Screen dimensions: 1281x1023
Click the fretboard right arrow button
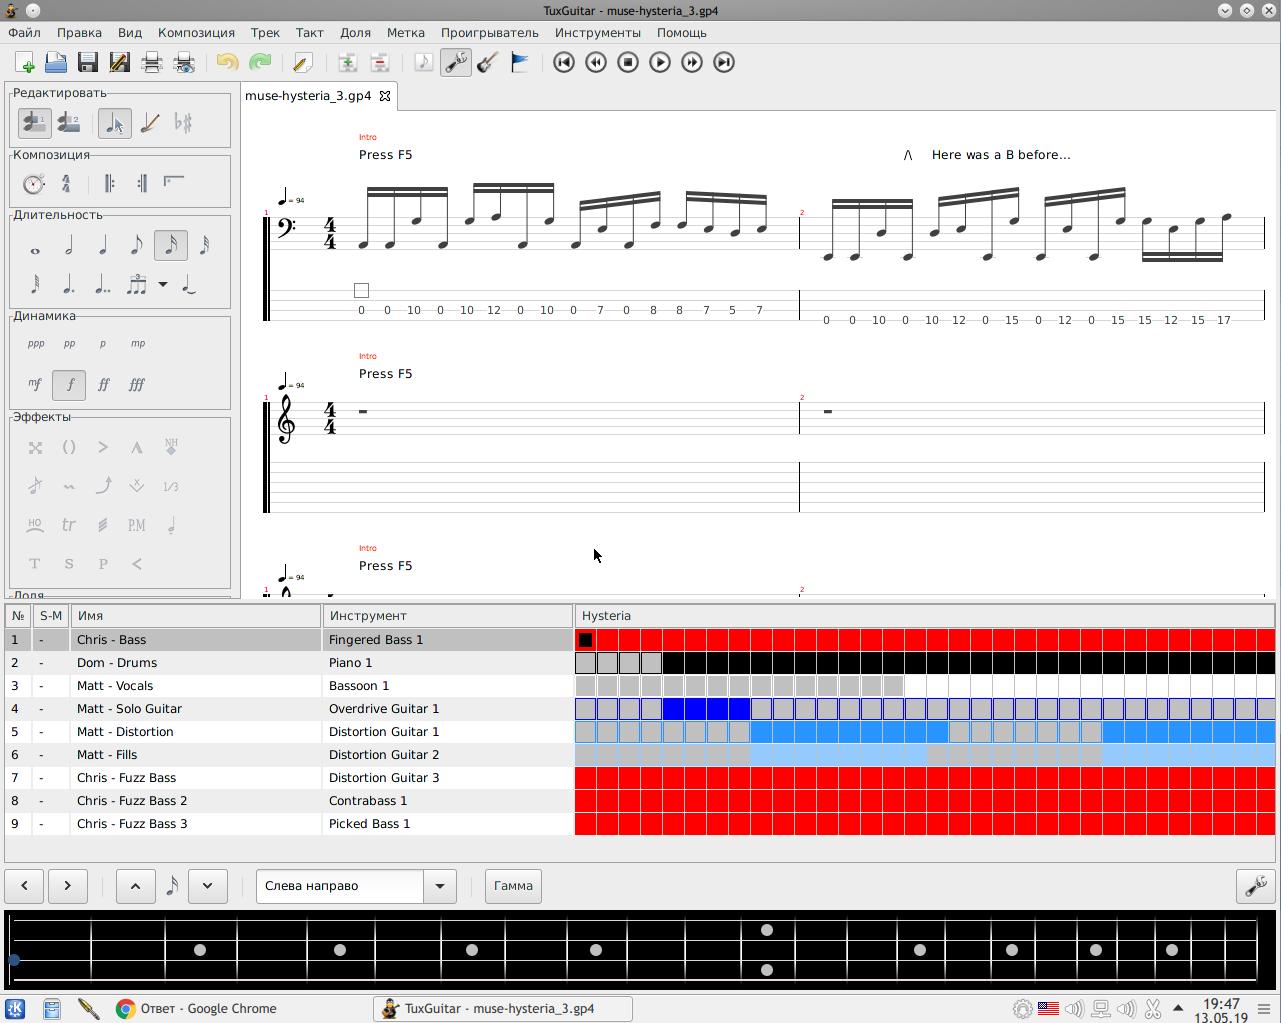point(67,886)
